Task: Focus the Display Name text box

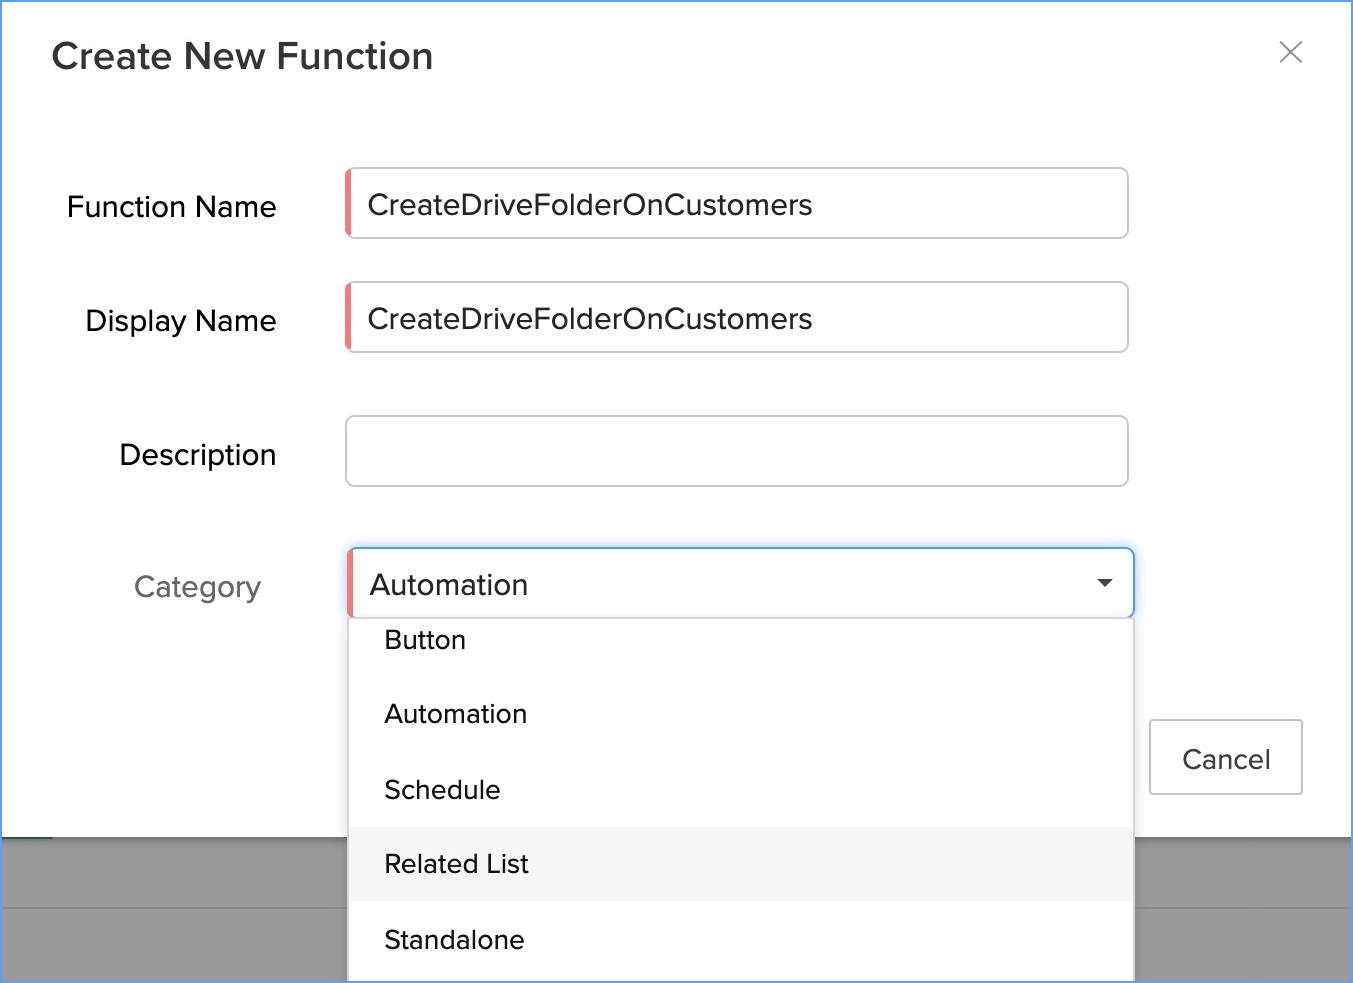Action: click(738, 318)
